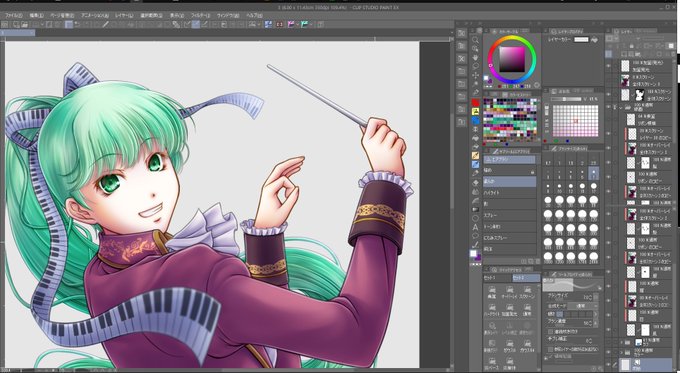The height and width of the screenshot is (373, 680).
Task: Select the 柔らか airbrush sub tool
Action: pyautogui.click(x=510, y=181)
